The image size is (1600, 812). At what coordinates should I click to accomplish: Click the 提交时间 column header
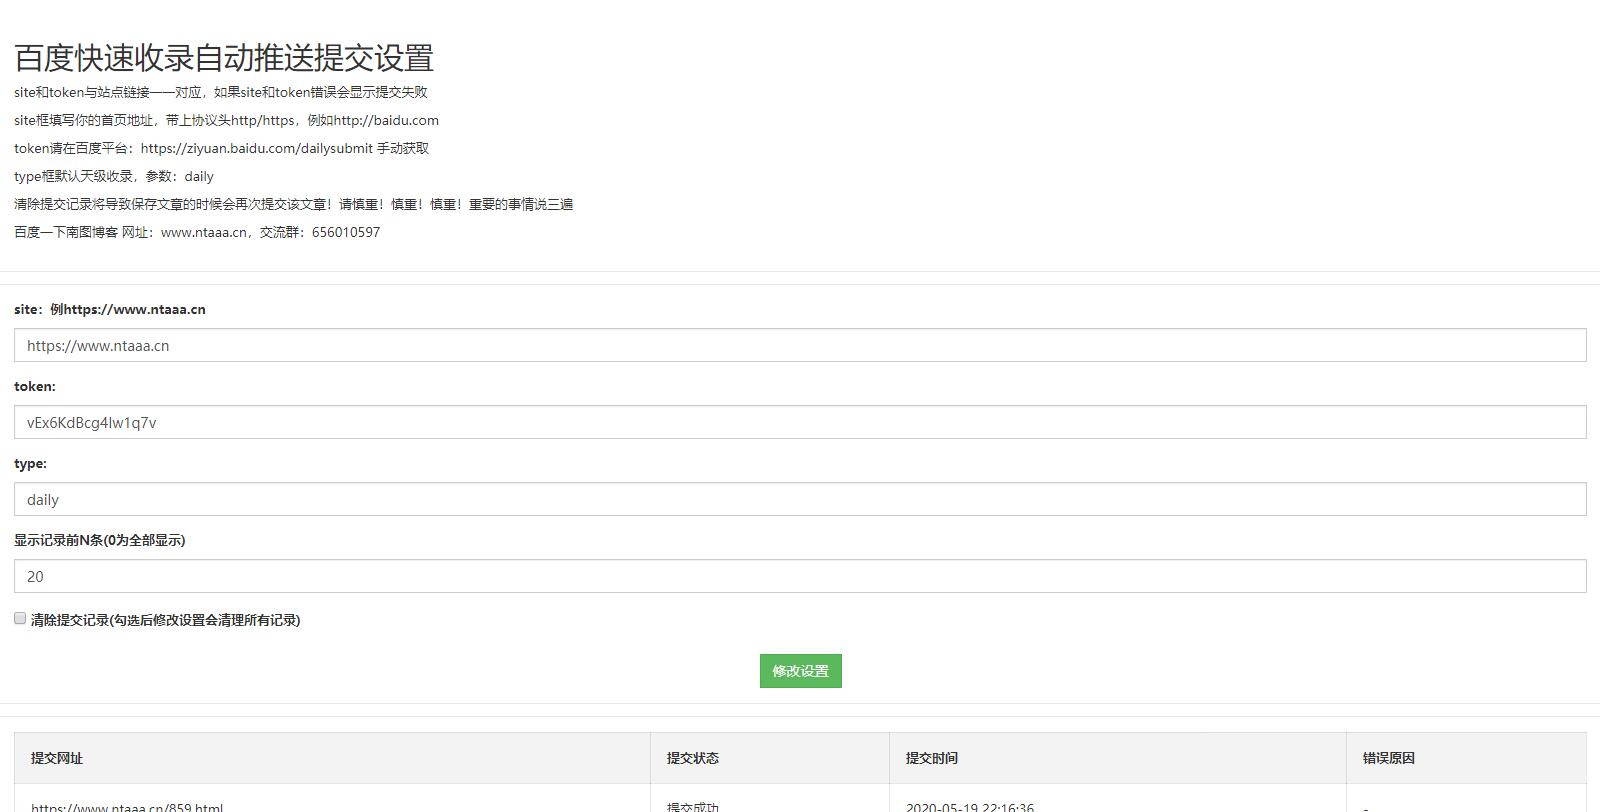coord(932,758)
